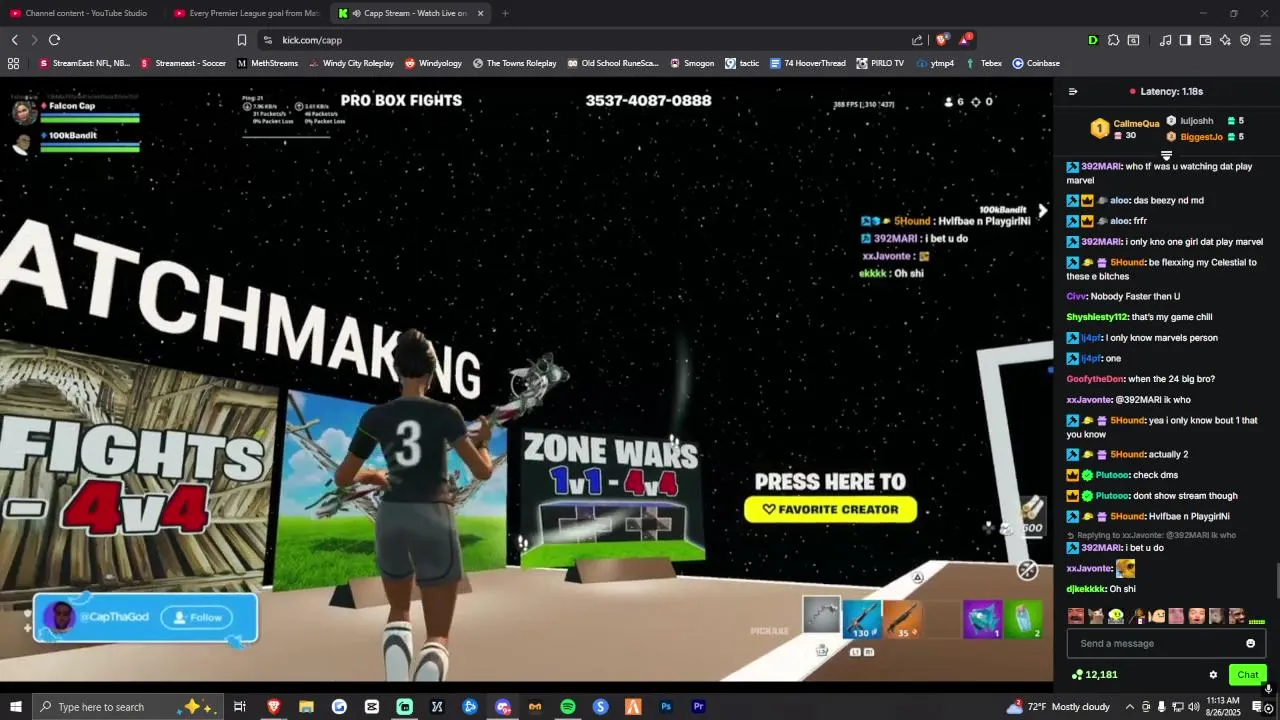Open the tactic bookmark
Screen dimensions: 1280x720
(x=741, y=63)
